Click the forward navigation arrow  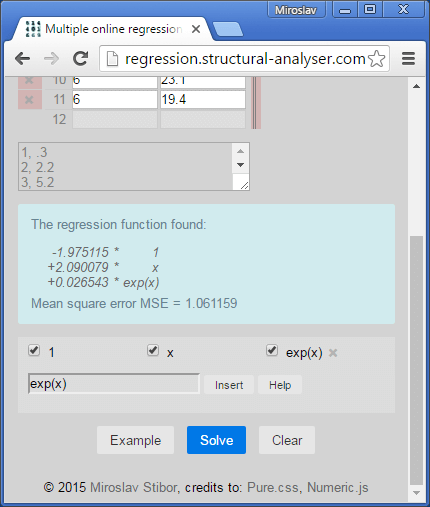click(51, 59)
